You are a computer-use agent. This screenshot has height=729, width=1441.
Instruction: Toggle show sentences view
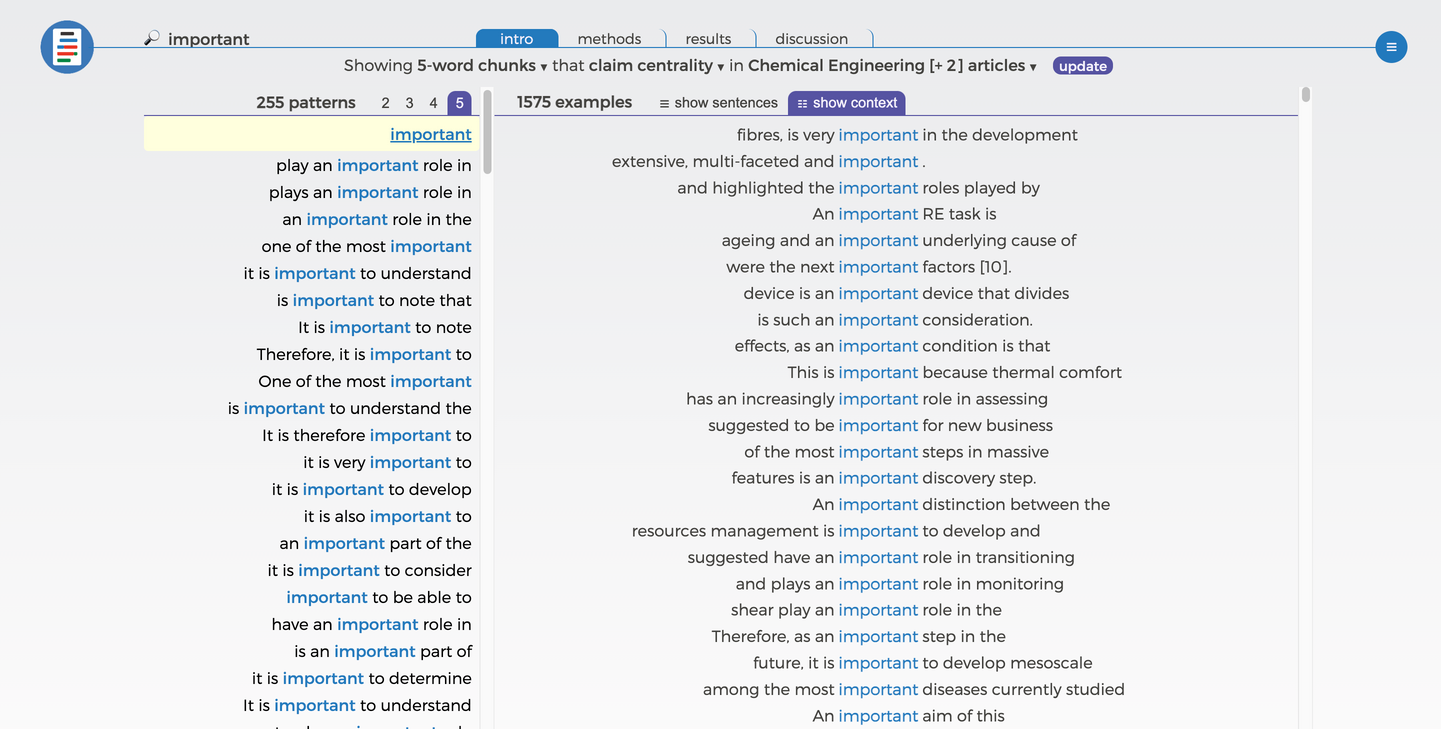coord(718,103)
